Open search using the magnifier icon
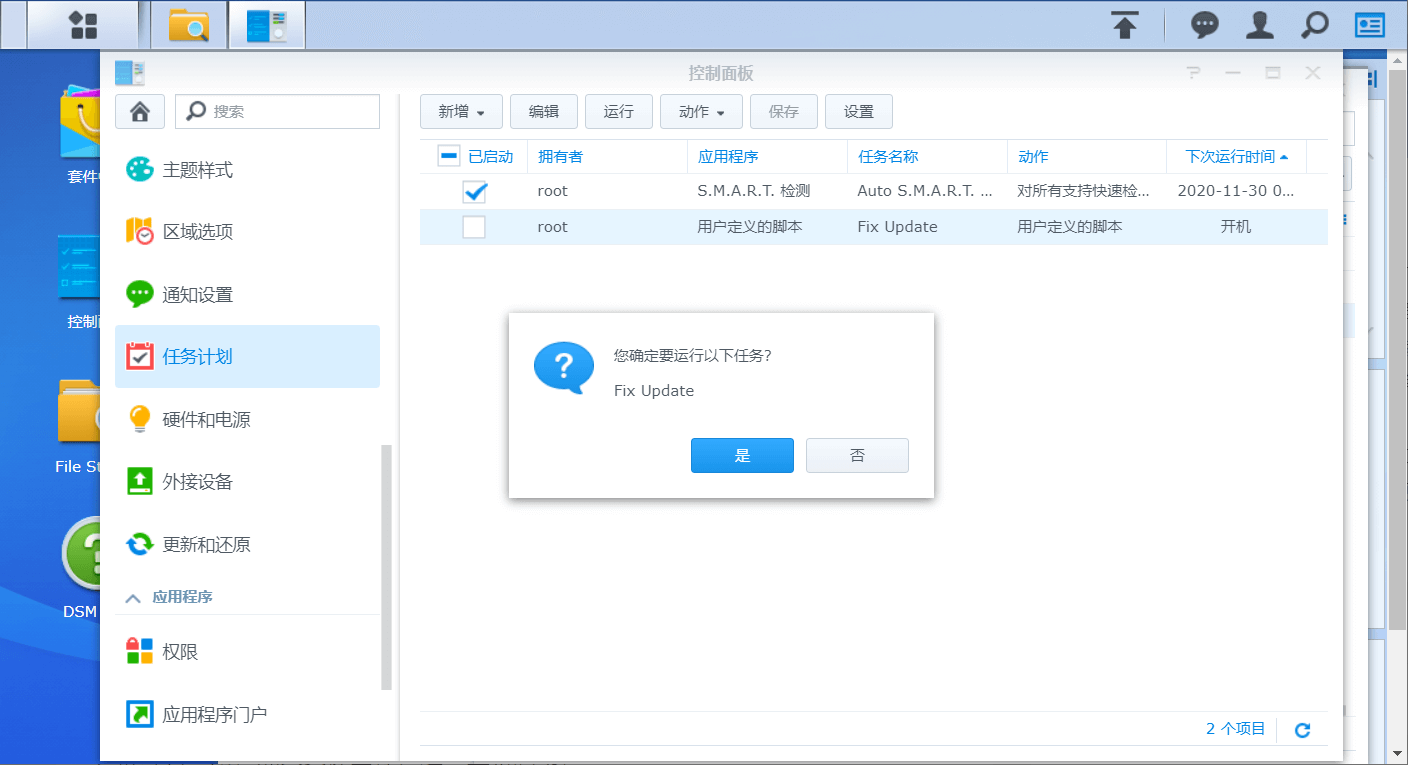This screenshot has height=765, width=1408. (1314, 24)
